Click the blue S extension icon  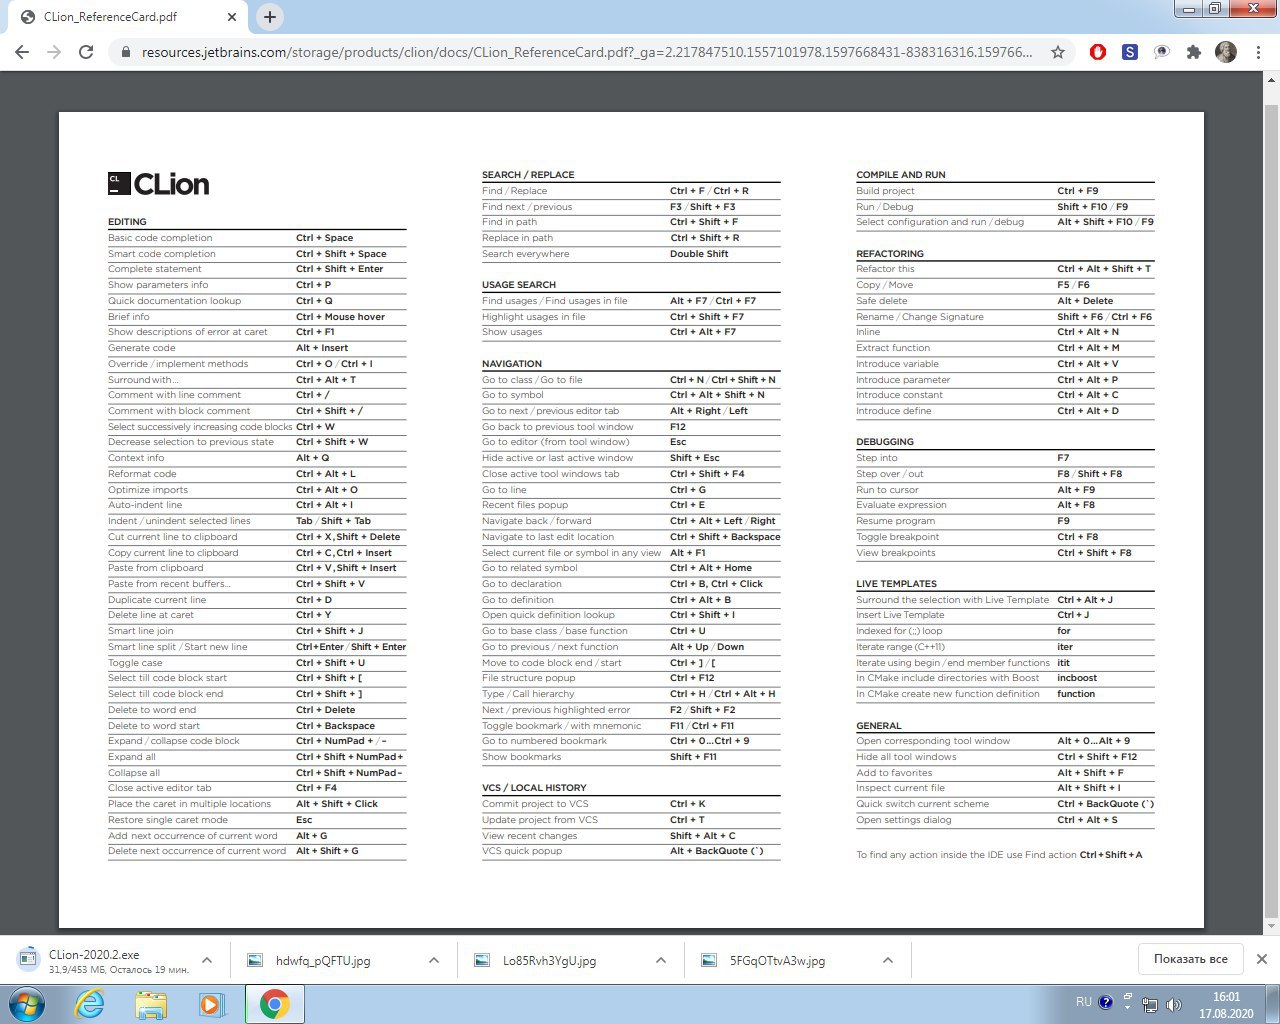(1130, 52)
